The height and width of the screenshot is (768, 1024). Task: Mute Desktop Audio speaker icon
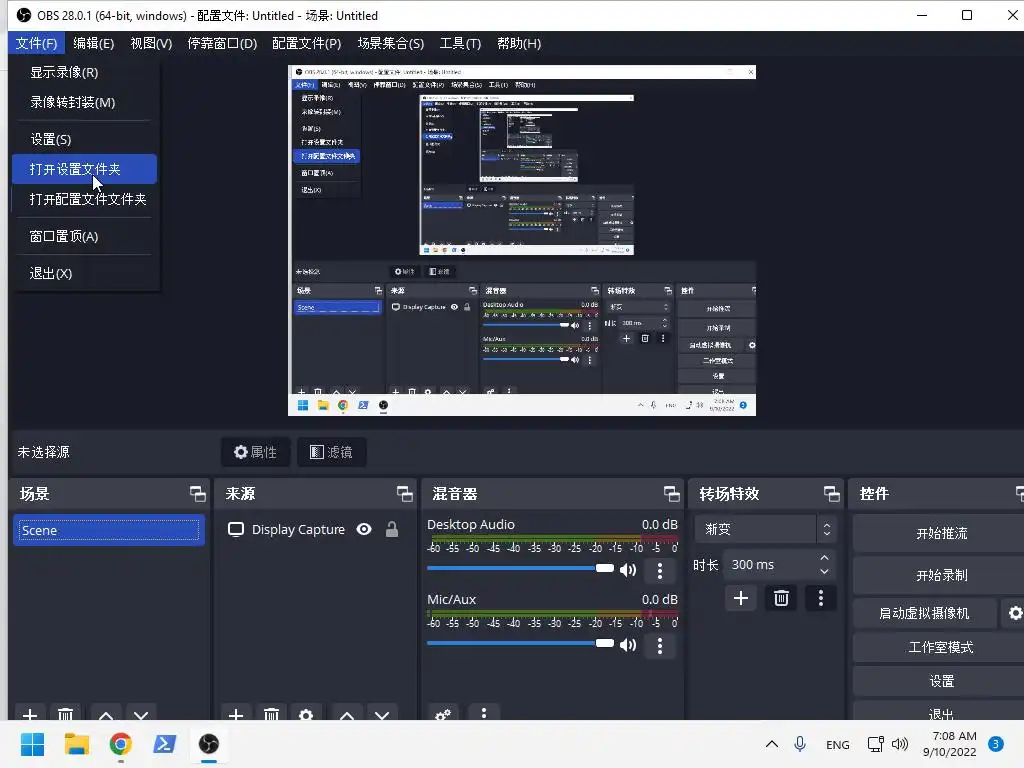tap(628, 570)
